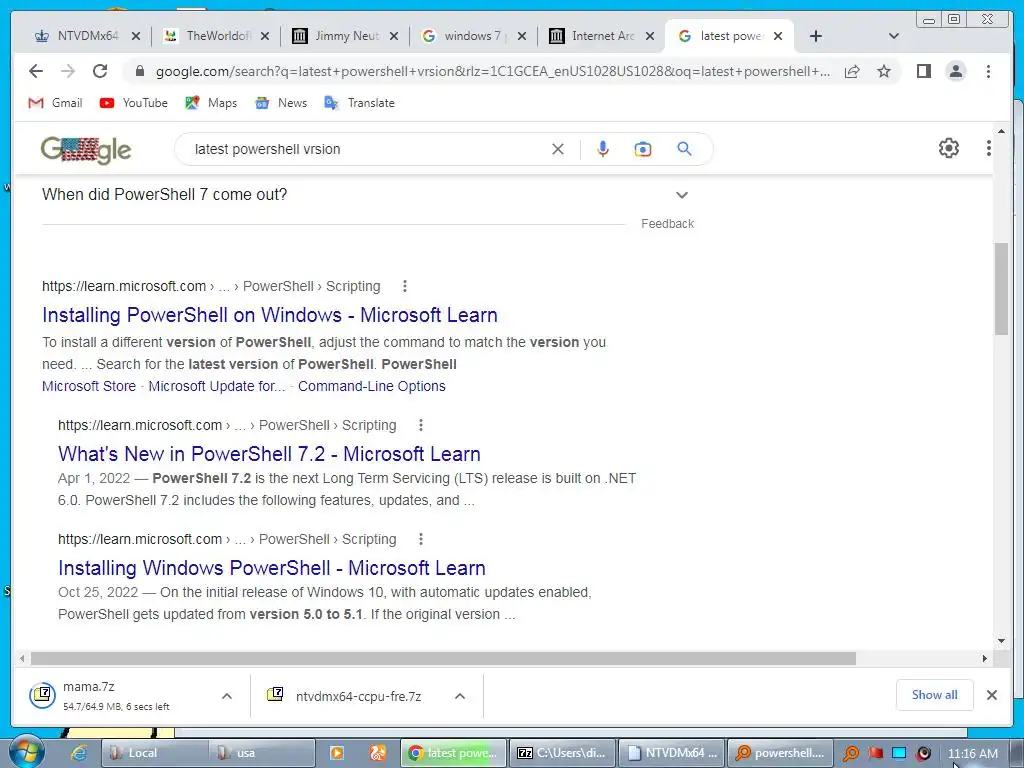Screen dimensions: 1024x768
Task: Go back to previous page
Action: [36, 71]
